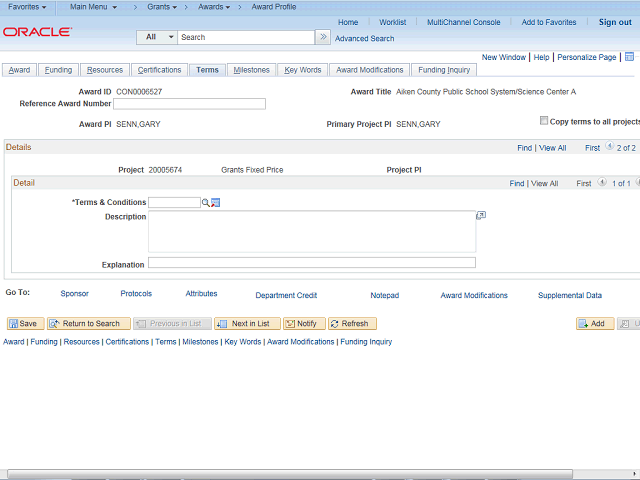Click the search go arrow button

coord(323,37)
